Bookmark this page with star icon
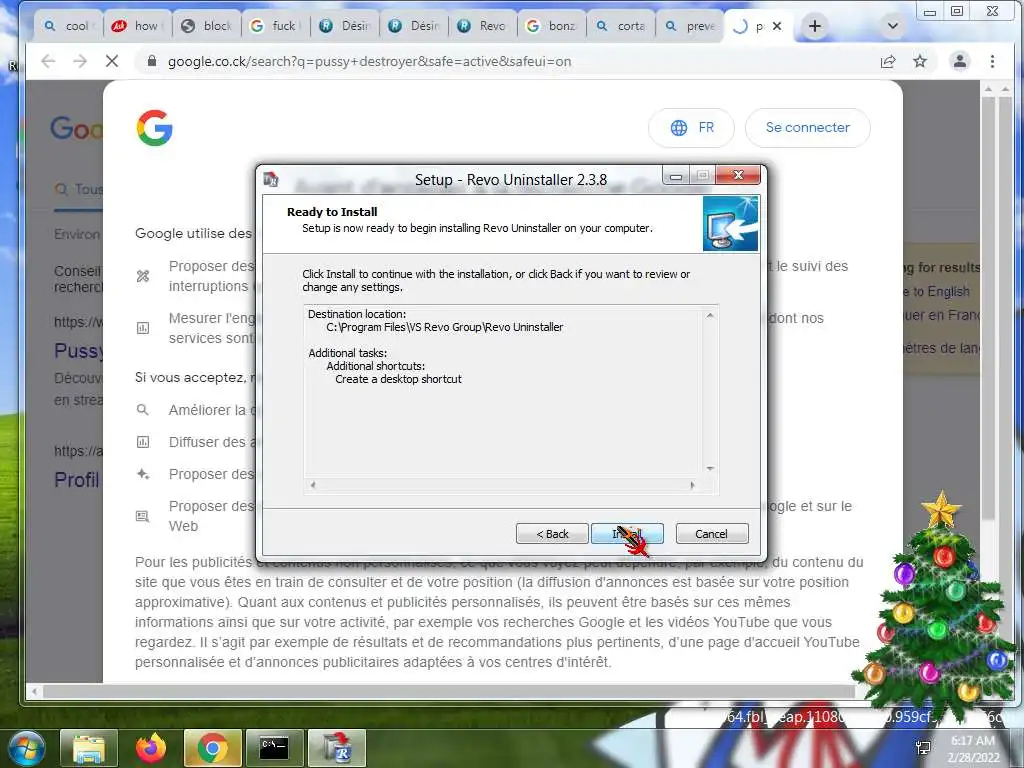 [x=920, y=61]
